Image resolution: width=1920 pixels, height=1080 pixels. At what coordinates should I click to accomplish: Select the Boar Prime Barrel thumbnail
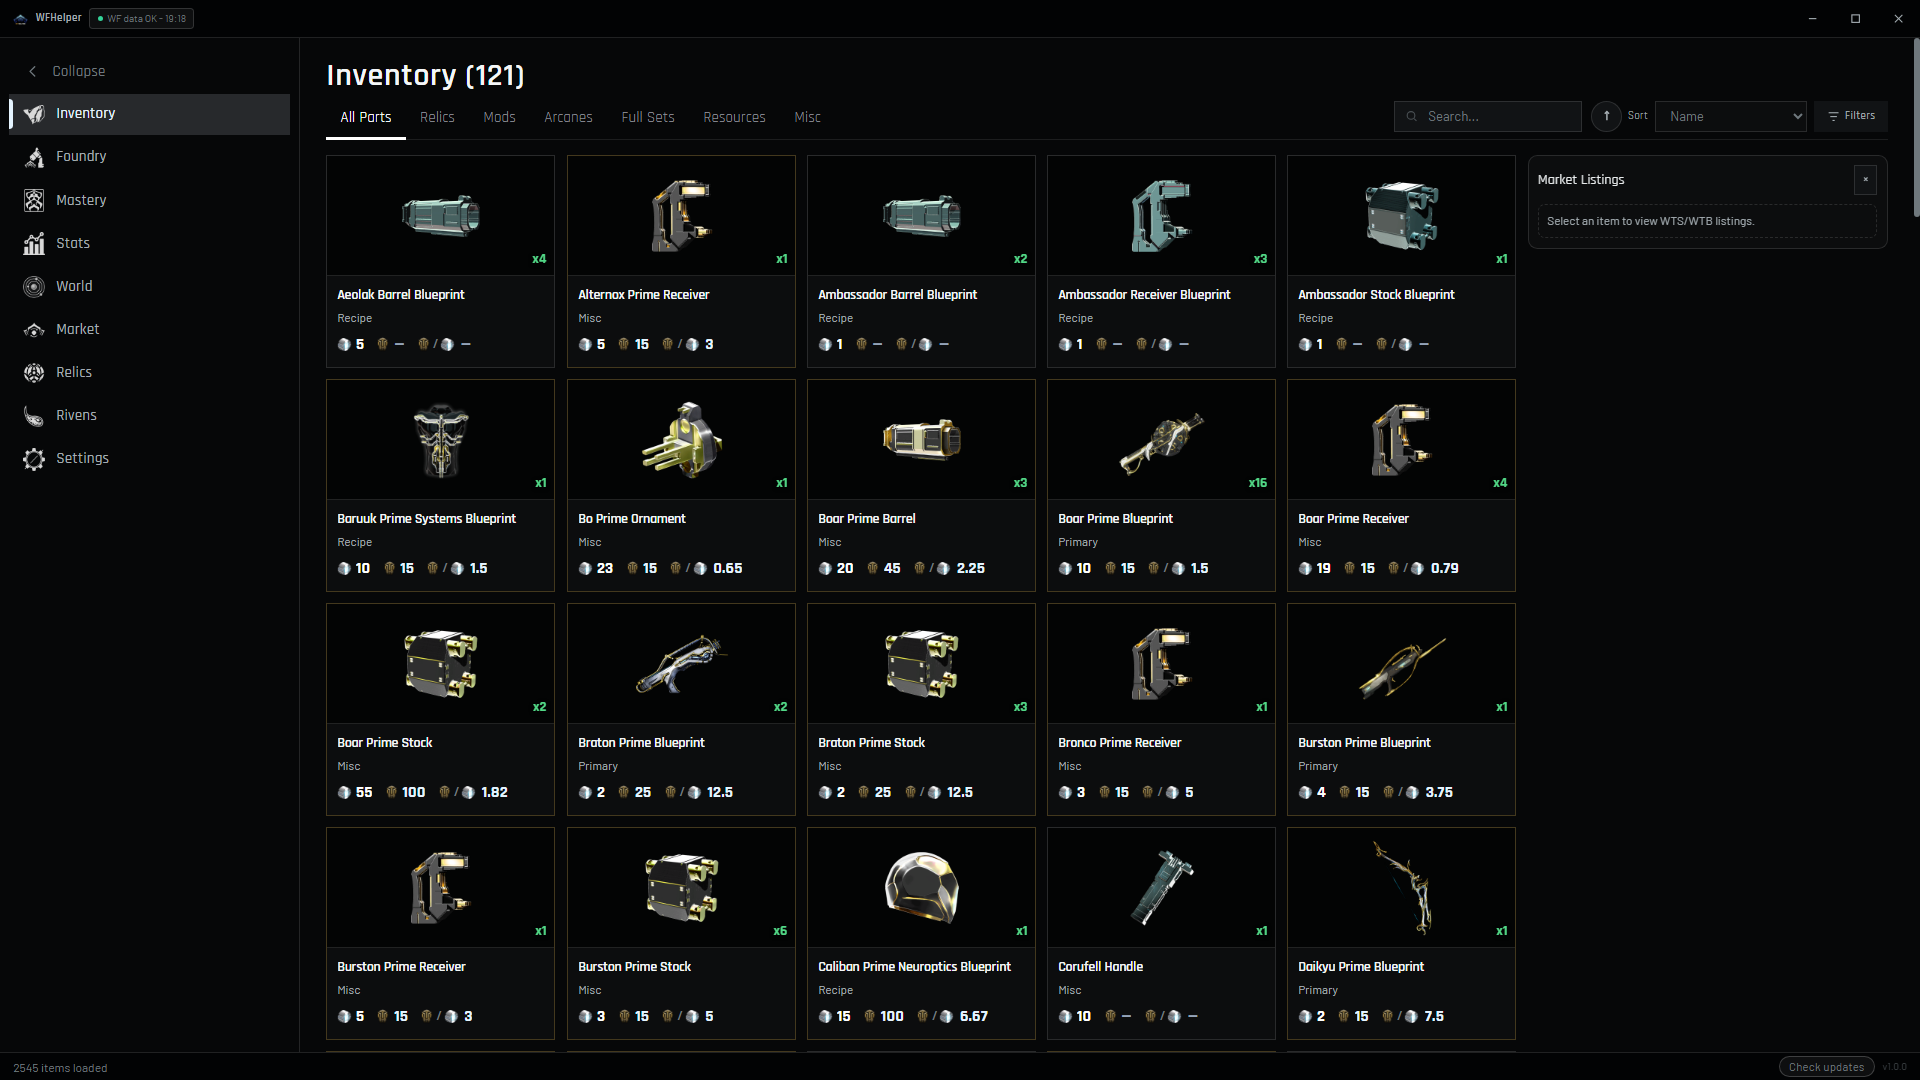point(921,440)
